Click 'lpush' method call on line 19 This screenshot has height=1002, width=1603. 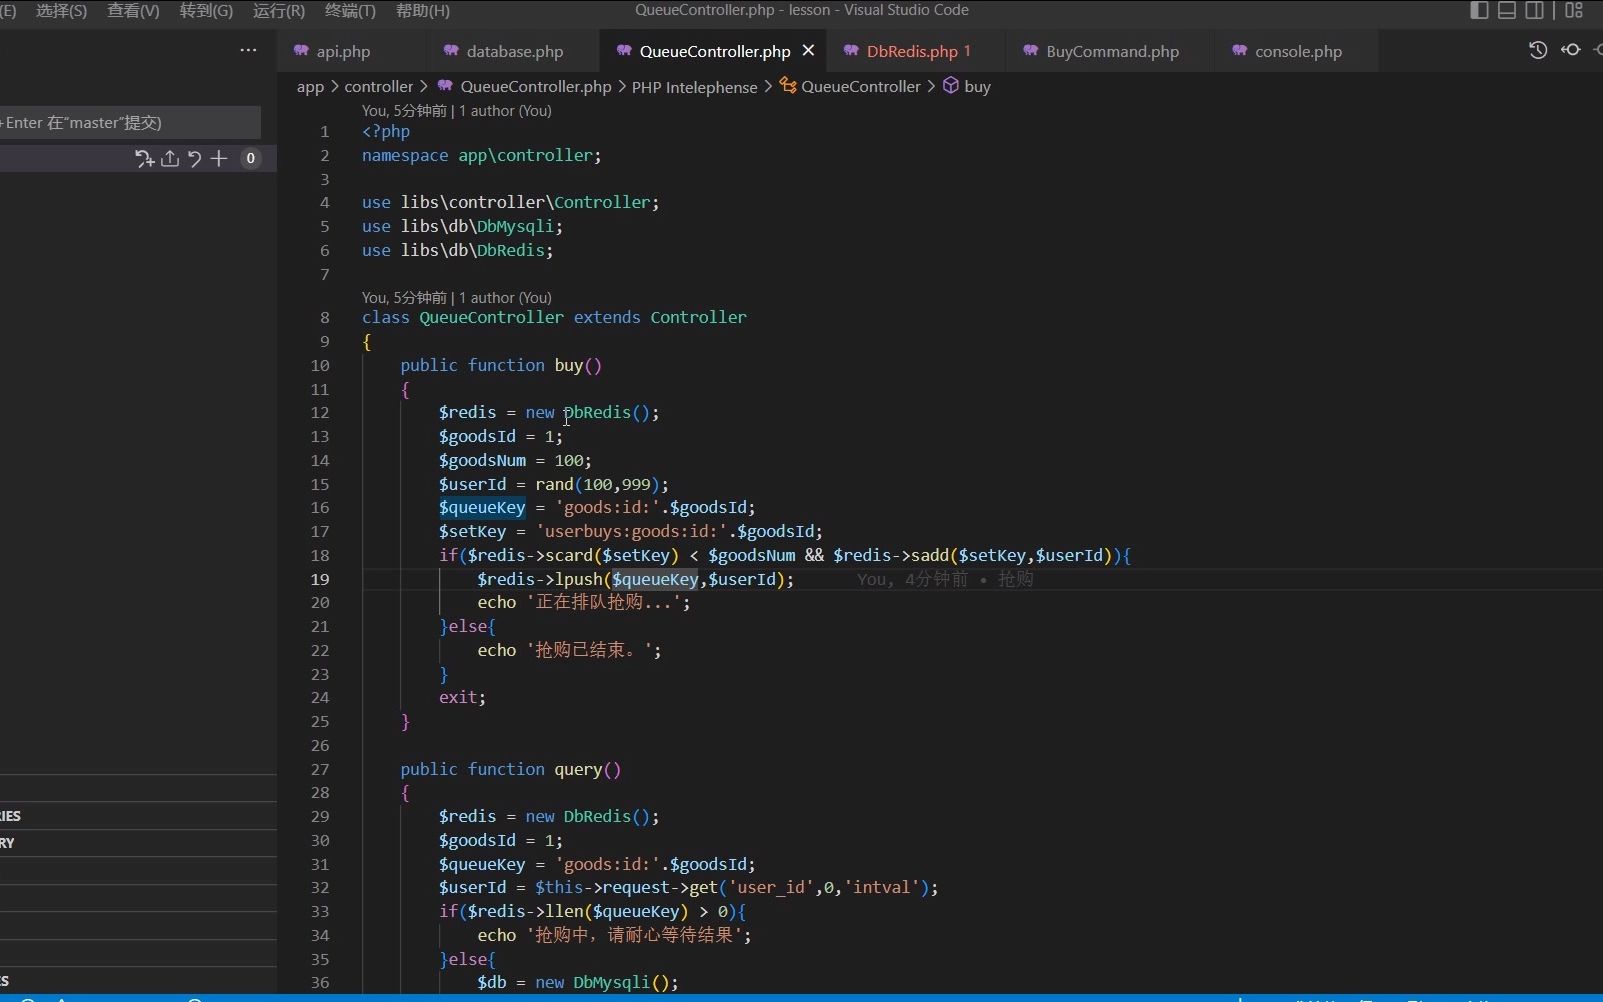[579, 579]
